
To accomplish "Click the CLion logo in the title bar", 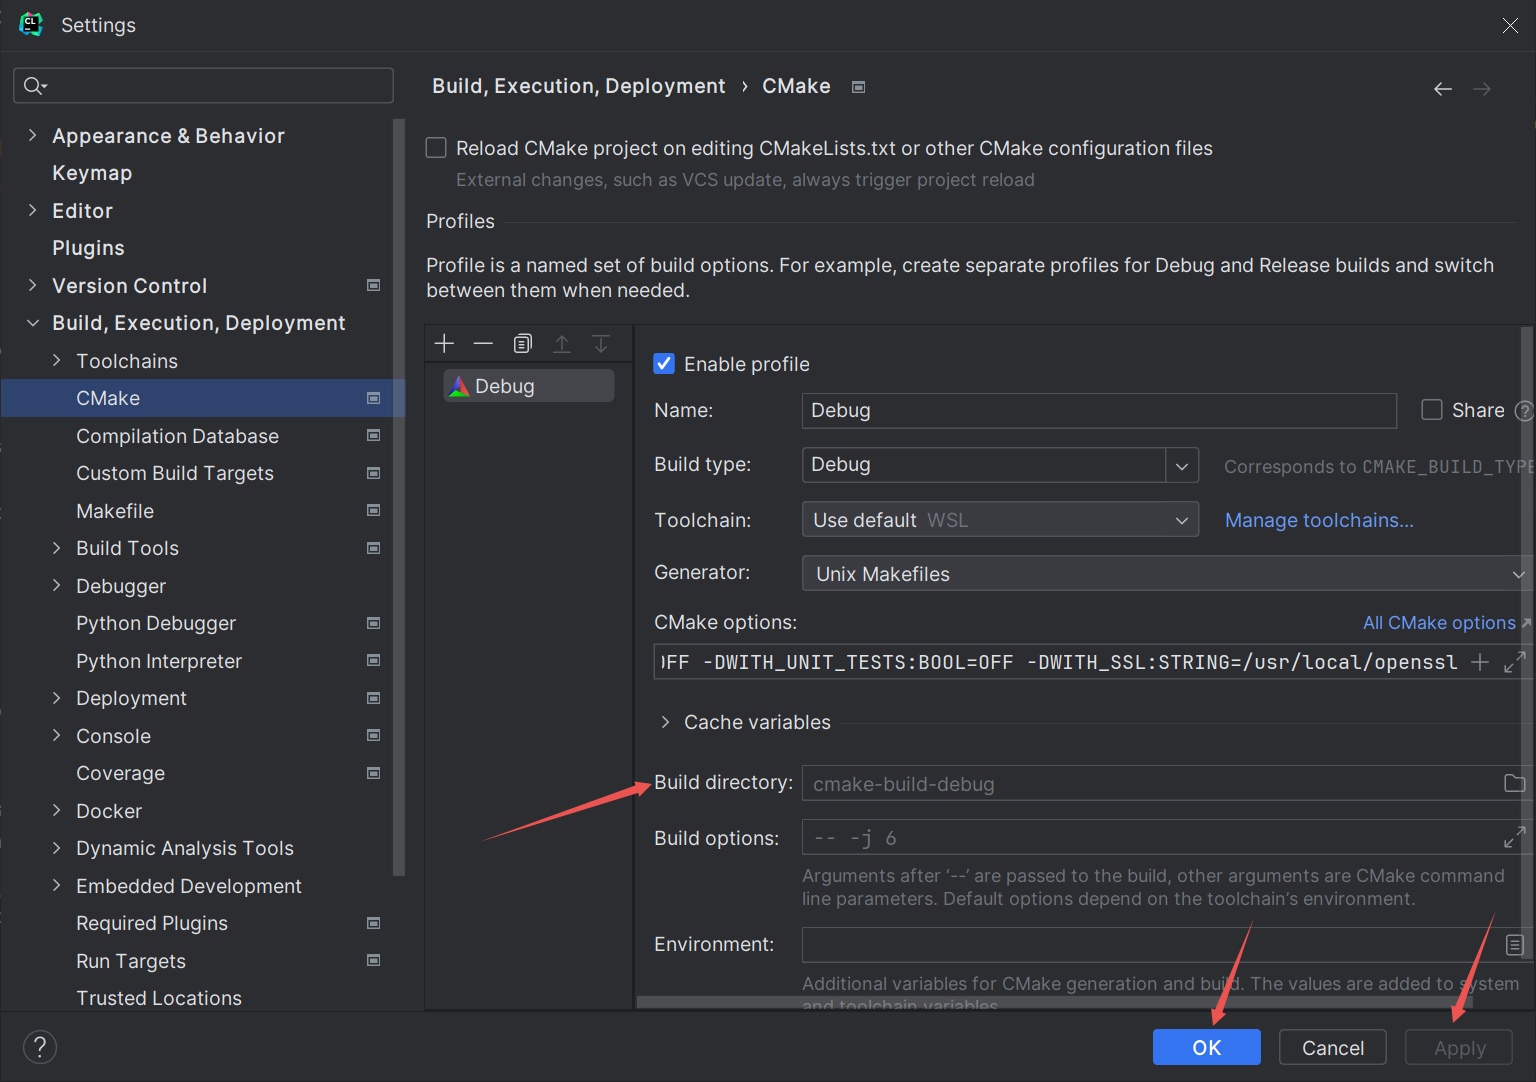I will (31, 24).
